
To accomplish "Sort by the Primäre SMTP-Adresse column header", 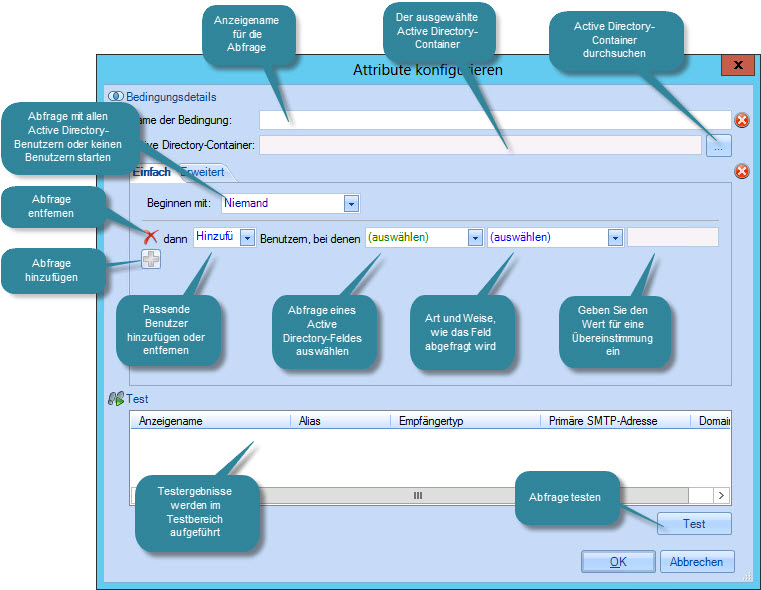I will 615,421.
